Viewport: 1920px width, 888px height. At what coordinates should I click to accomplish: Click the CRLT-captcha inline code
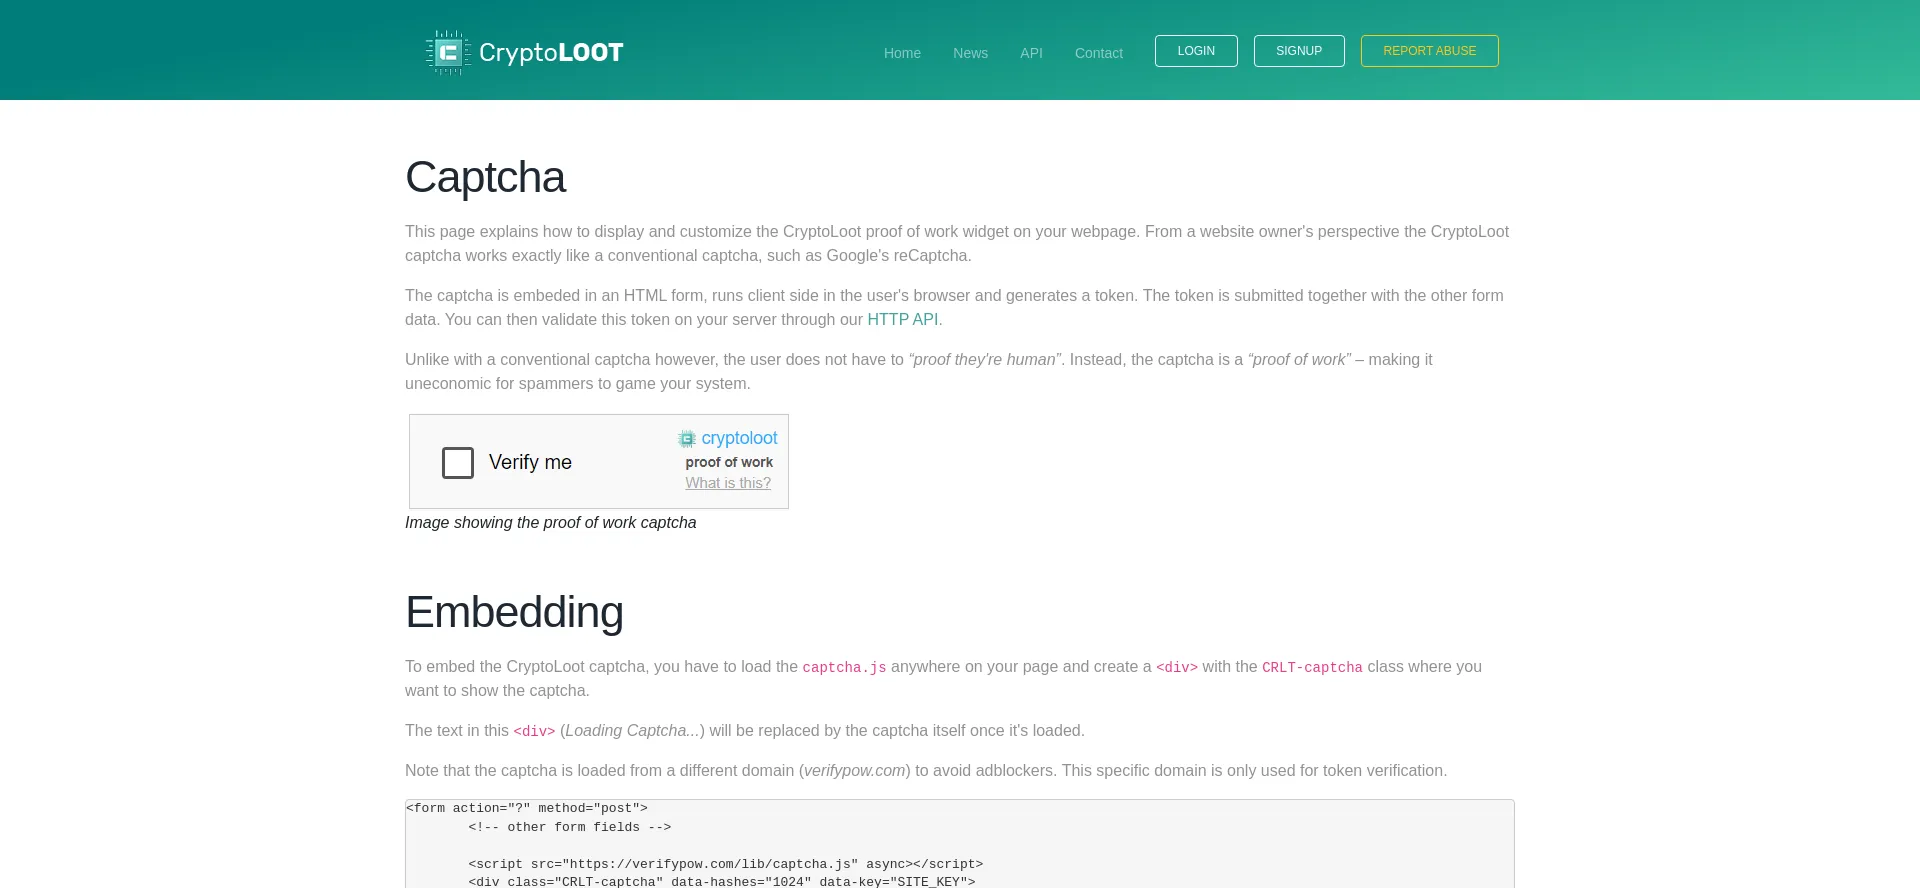[1312, 667]
